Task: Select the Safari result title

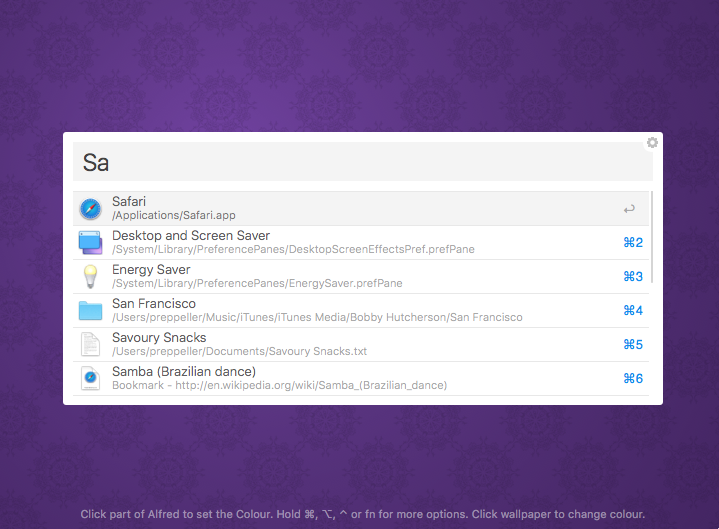Action: 129,202
